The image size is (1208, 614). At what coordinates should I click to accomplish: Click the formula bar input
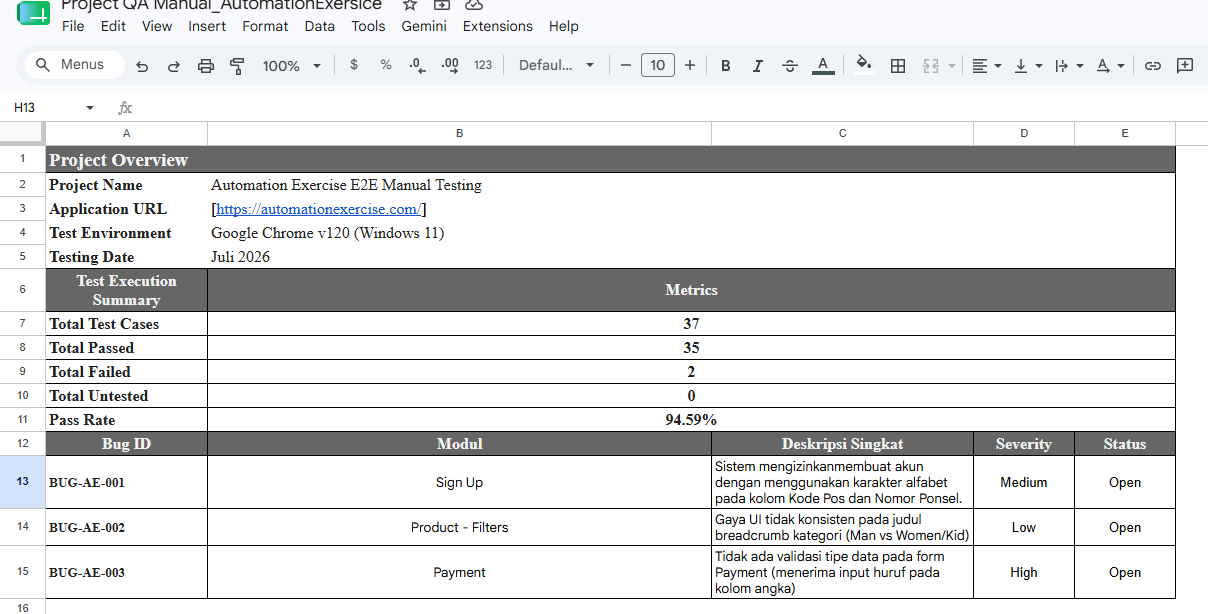(x=670, y=107)
